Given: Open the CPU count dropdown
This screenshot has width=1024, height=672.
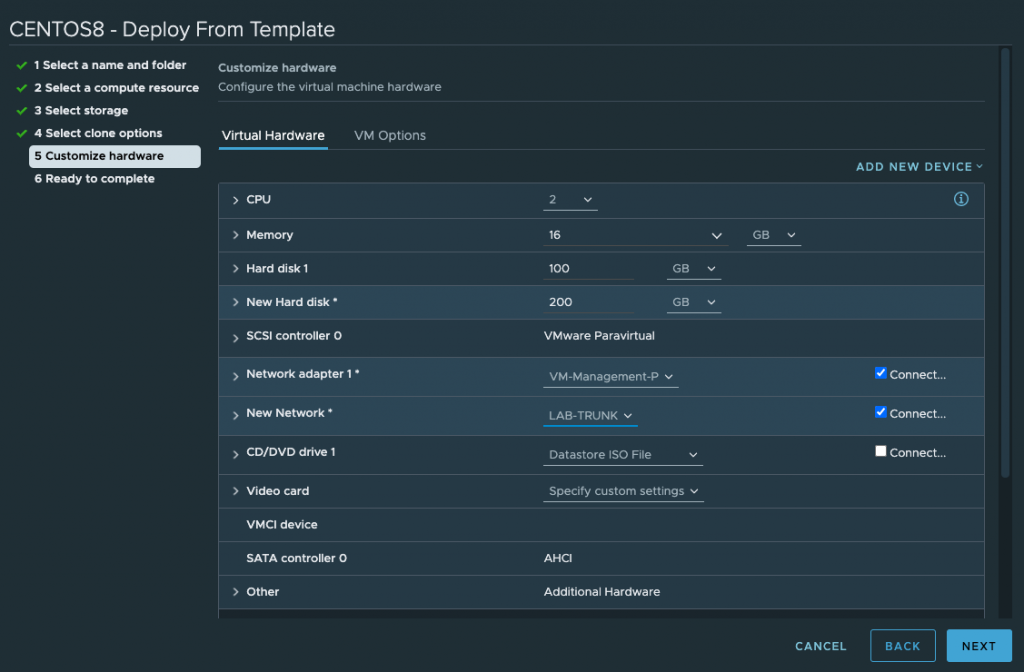Looking at the screenshot, I should pos(570,200).
